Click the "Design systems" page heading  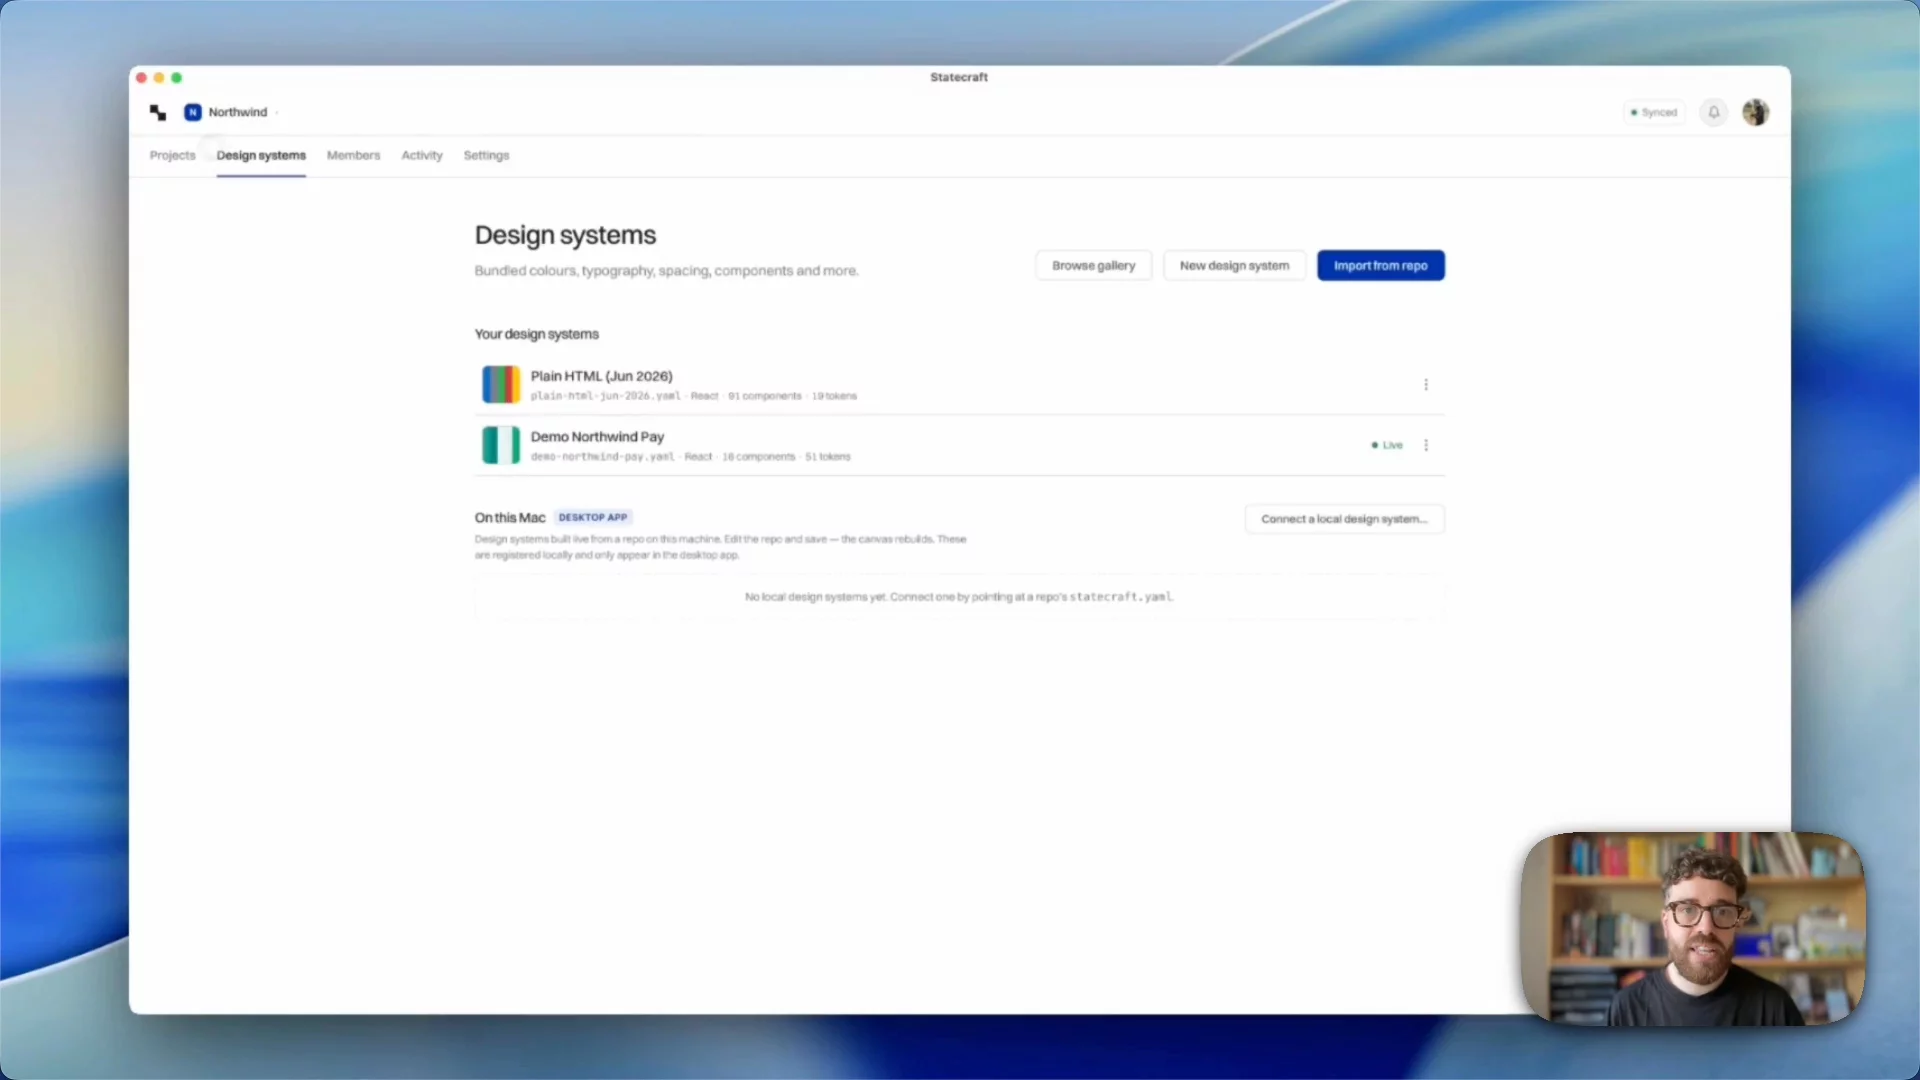(x=565, y=235)
